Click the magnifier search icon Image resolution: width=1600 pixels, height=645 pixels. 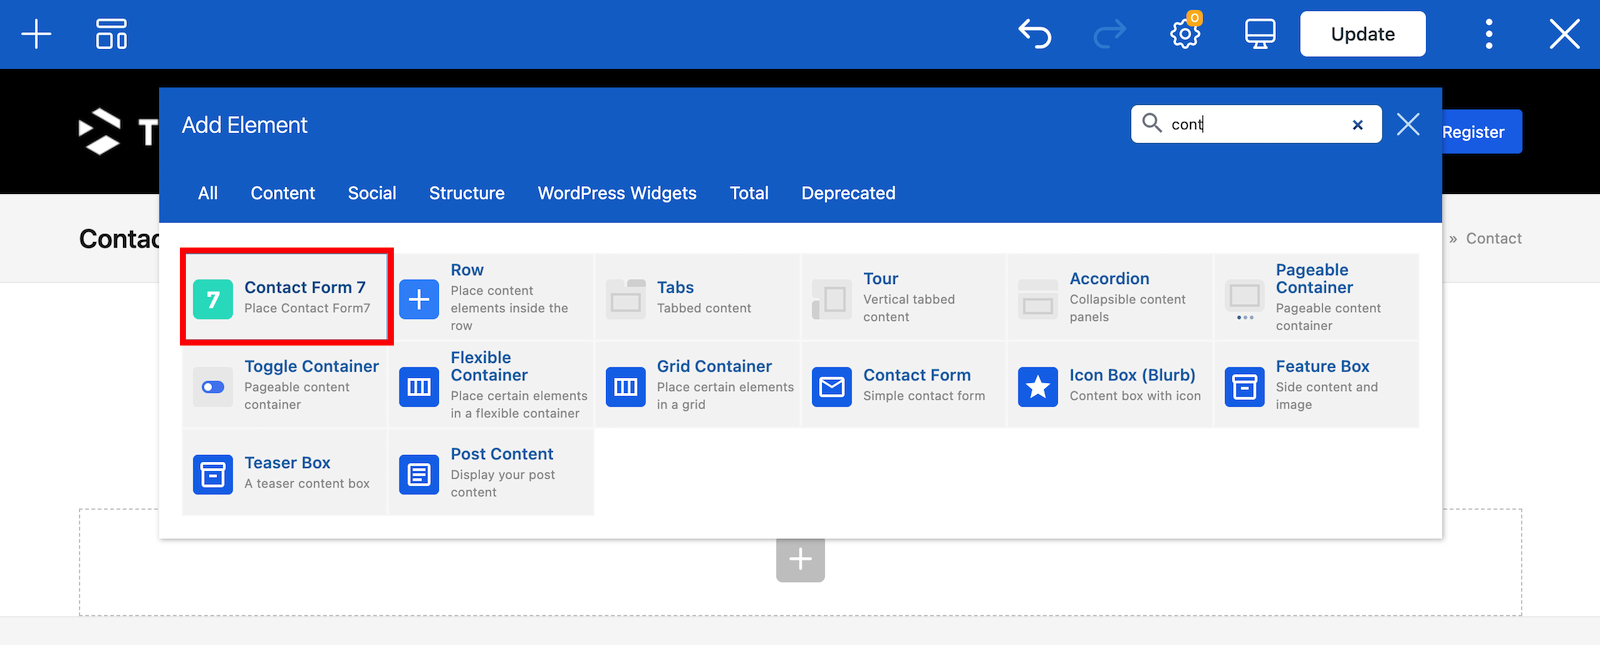click(x=1152, y=123)
